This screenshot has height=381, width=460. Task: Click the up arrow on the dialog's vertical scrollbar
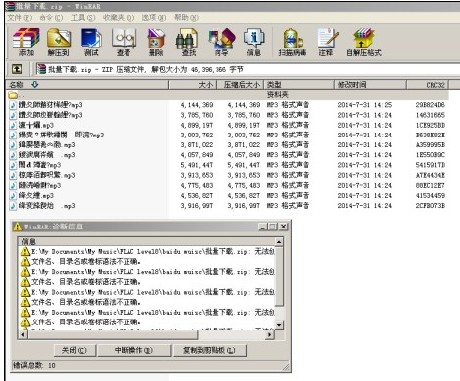pos(279,241)
